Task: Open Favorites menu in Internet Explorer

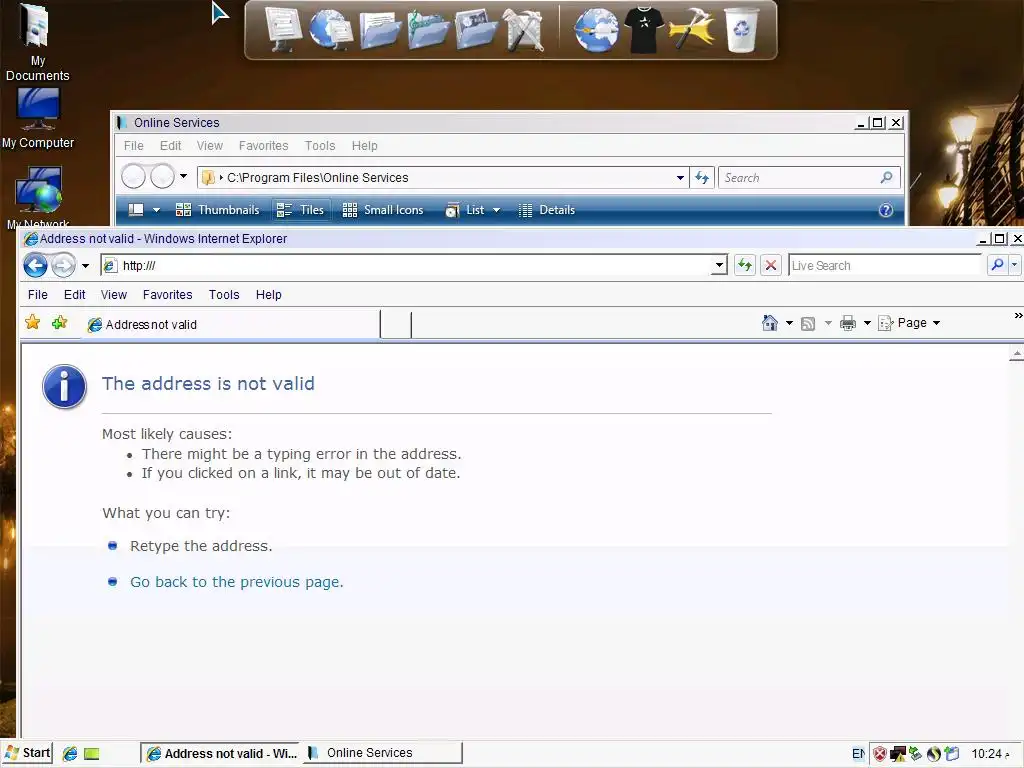Action: click(x=168, y=295)
